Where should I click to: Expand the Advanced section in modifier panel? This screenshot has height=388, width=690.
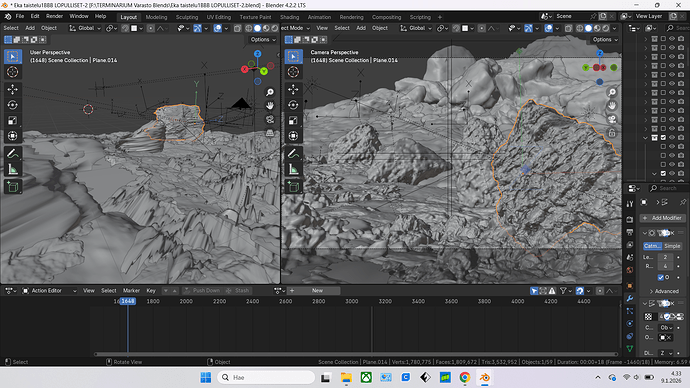664,291
